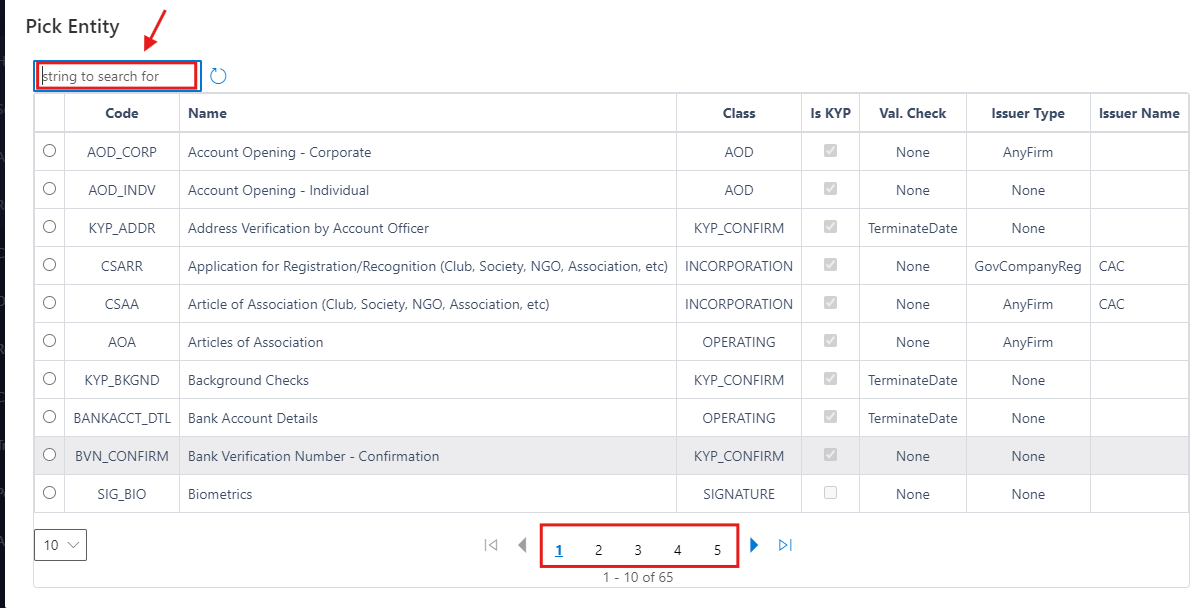Select the KYP_ADDR row radio button
Image resolution: width=1196 pixels, height=608 pixels.
[48, 227]
